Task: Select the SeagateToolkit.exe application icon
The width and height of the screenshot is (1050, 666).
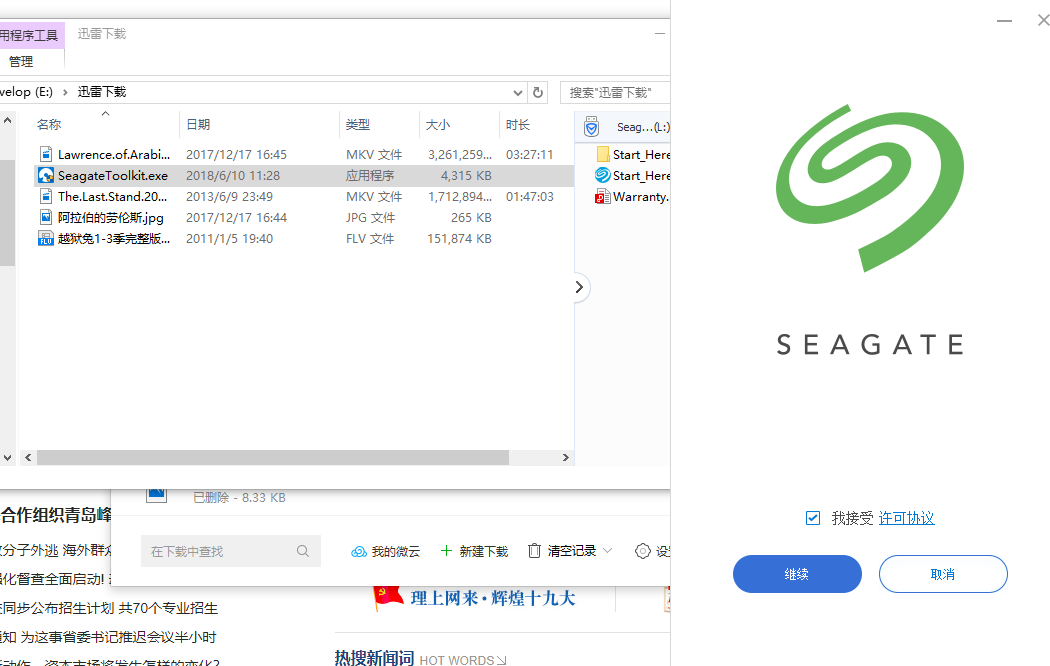Action: click(46, 175)
